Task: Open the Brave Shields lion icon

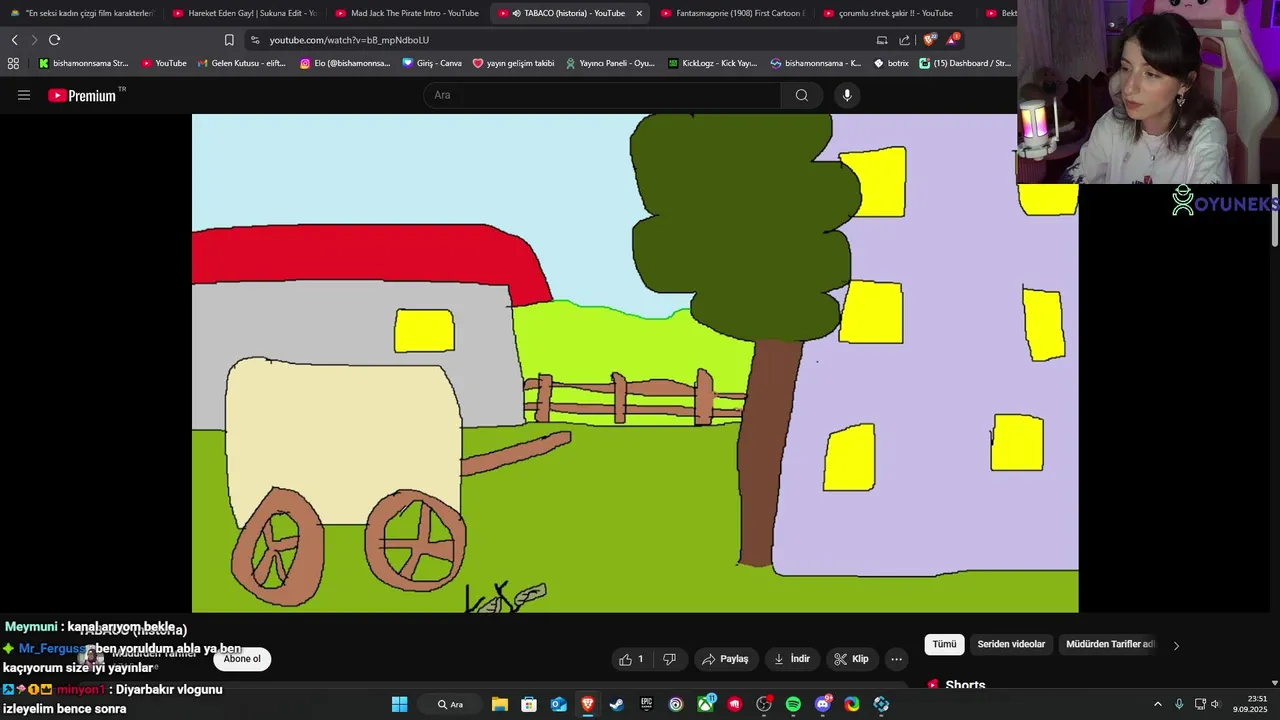Action: (929, 40)
